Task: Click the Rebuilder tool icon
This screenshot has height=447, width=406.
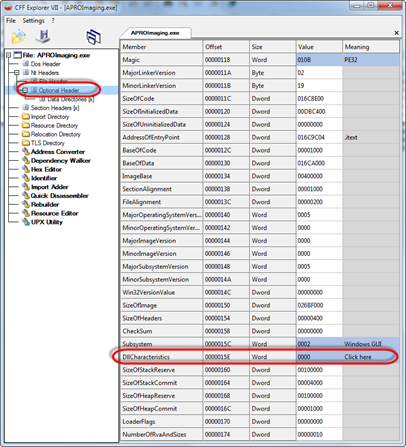Action: point(26,204)
